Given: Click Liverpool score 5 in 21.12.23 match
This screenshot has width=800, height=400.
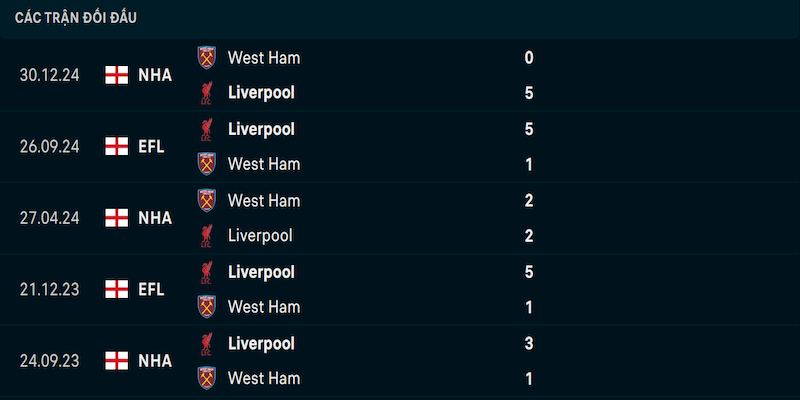Looking at the screenshot, I should [529, 272].
